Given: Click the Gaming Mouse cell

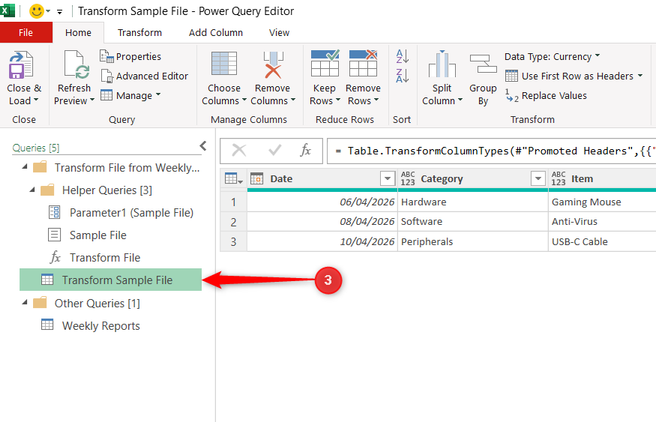Looking at the screenshot, I should point(602,202).
